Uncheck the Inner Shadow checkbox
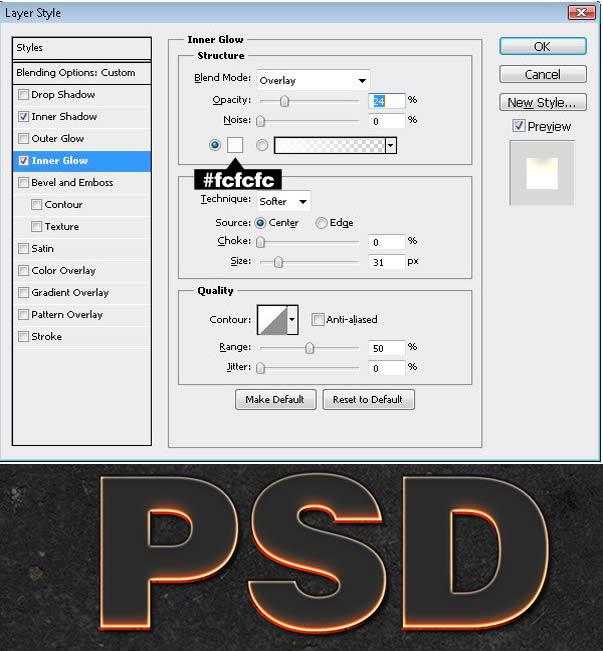This screenshot has height=651, width=603. coord(23,117)
